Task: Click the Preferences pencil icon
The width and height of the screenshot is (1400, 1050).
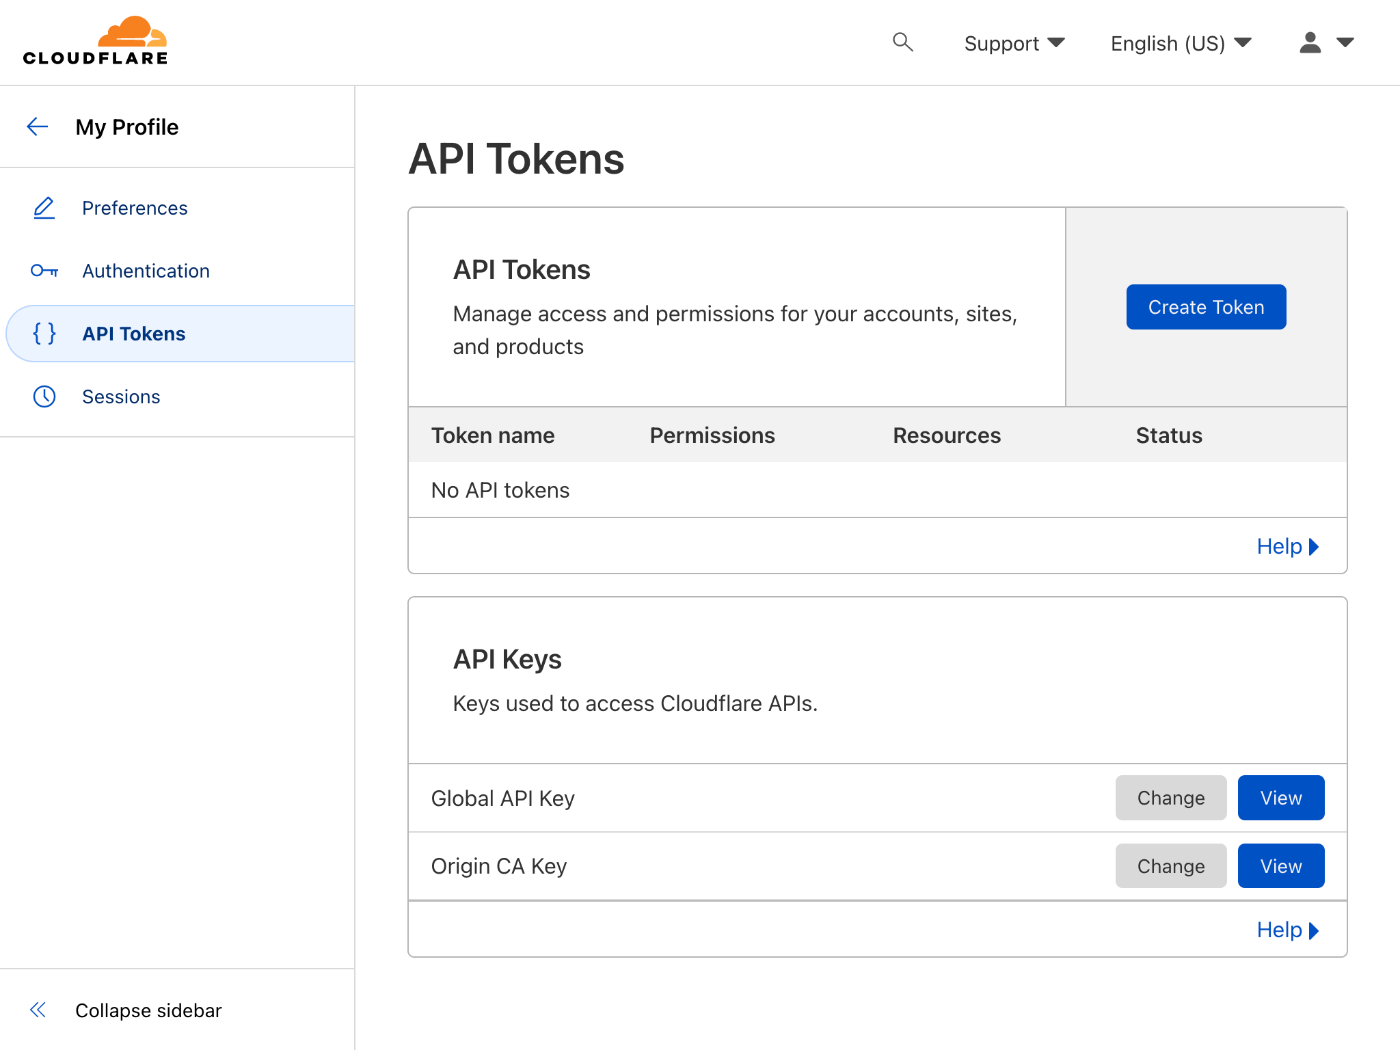Action: (x=44, y=208)
